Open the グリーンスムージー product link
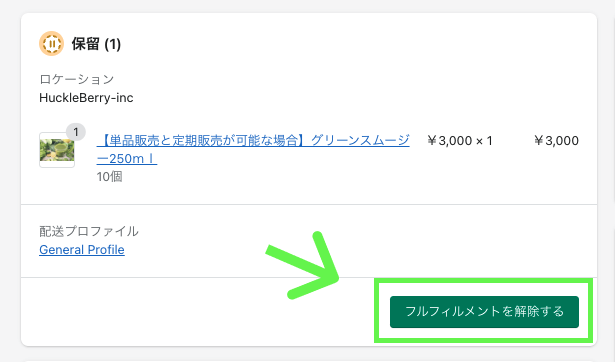 253,149
